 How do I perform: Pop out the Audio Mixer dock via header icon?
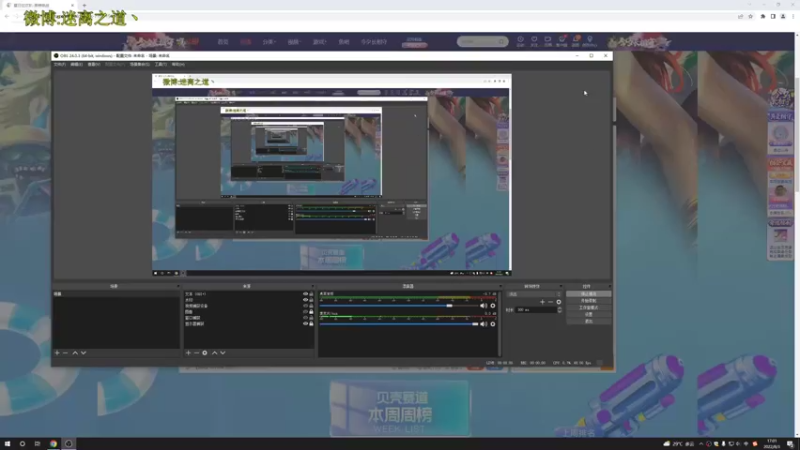tap(500, 286)
